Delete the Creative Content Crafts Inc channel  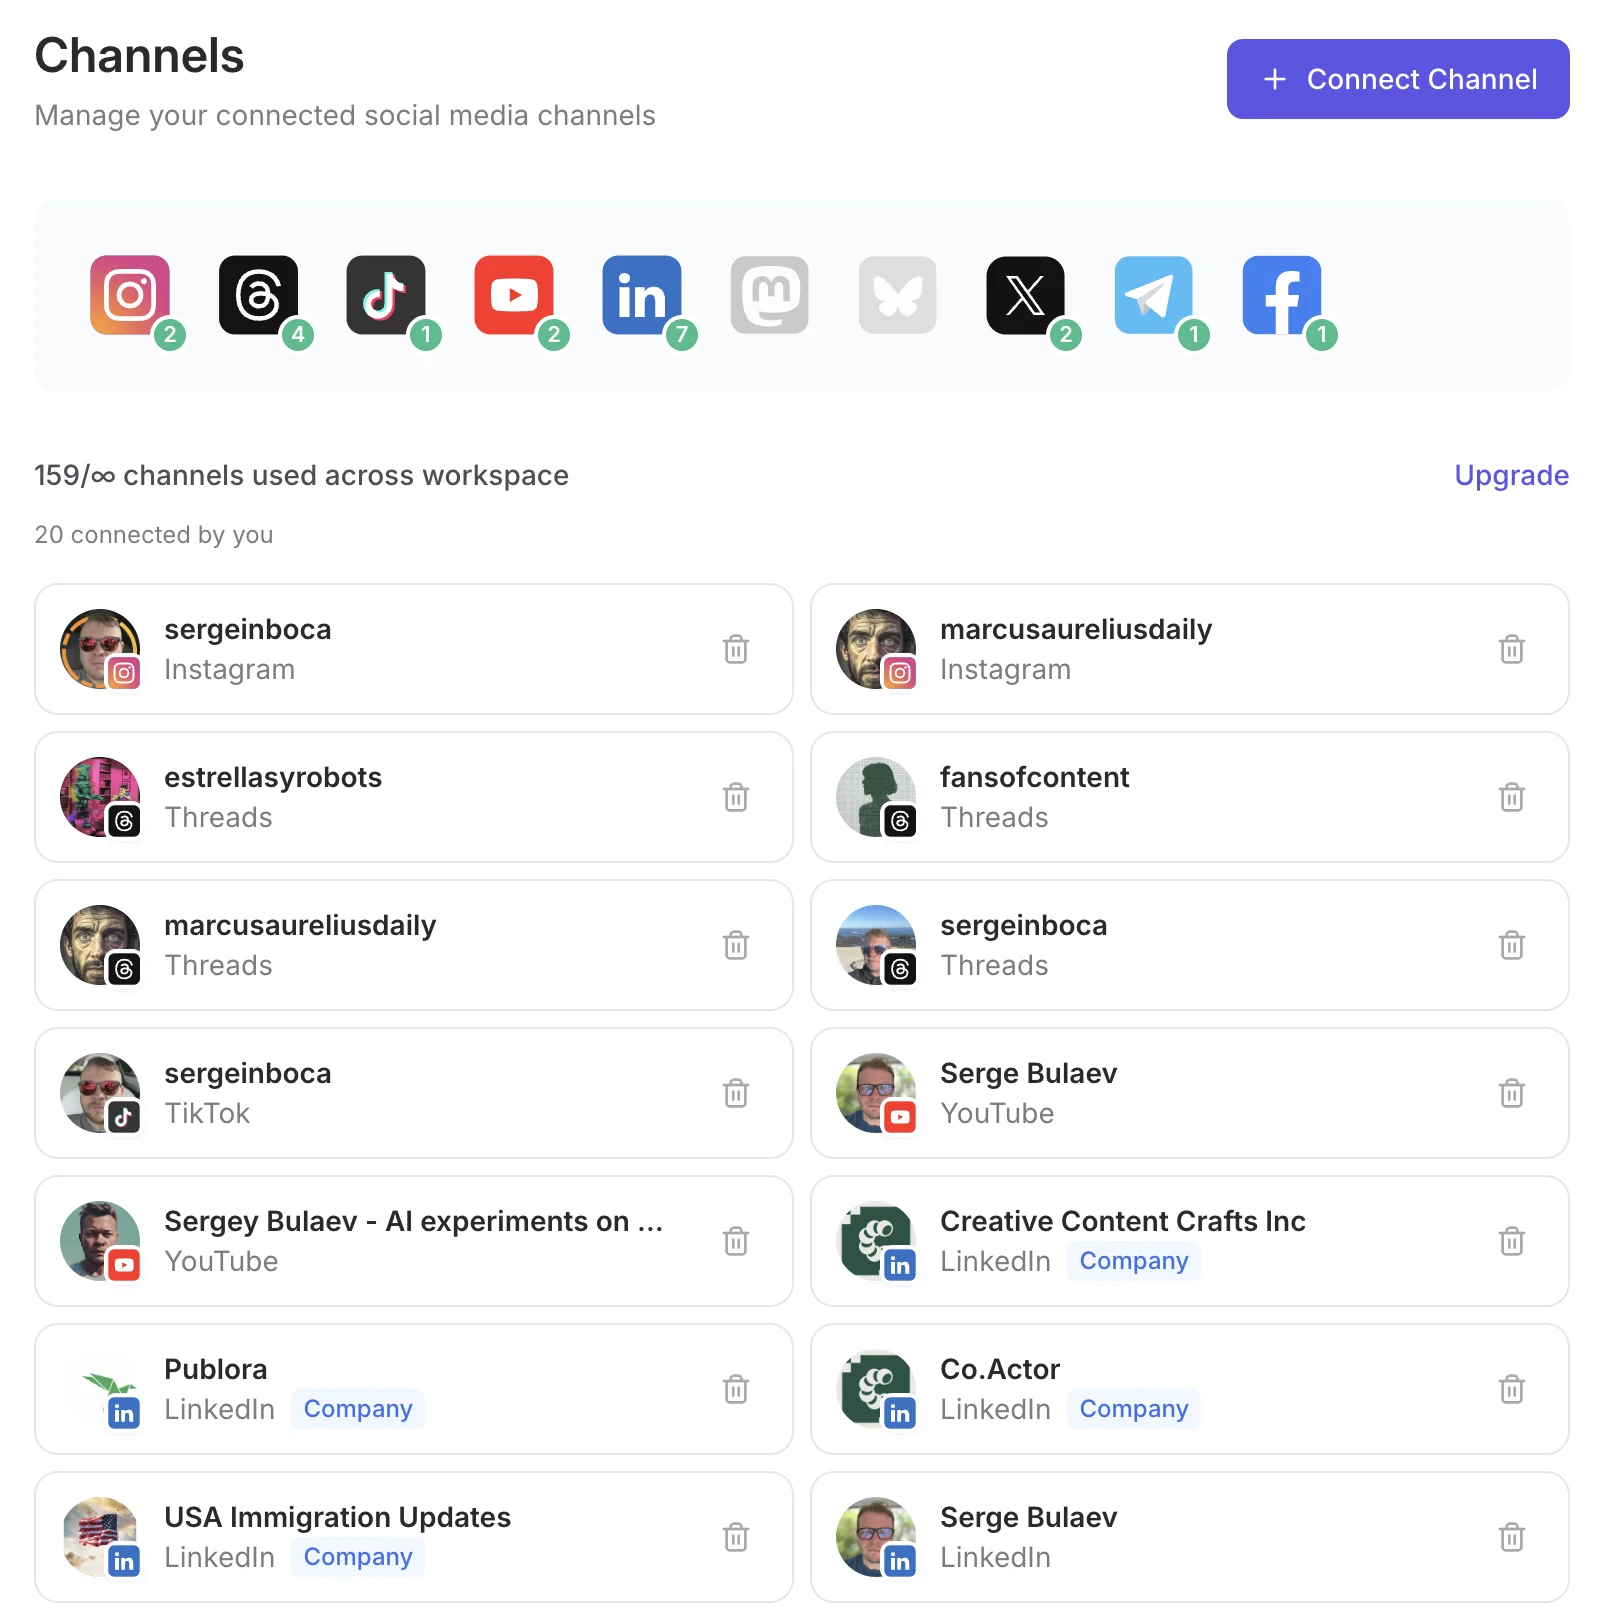point(1512,1241)
